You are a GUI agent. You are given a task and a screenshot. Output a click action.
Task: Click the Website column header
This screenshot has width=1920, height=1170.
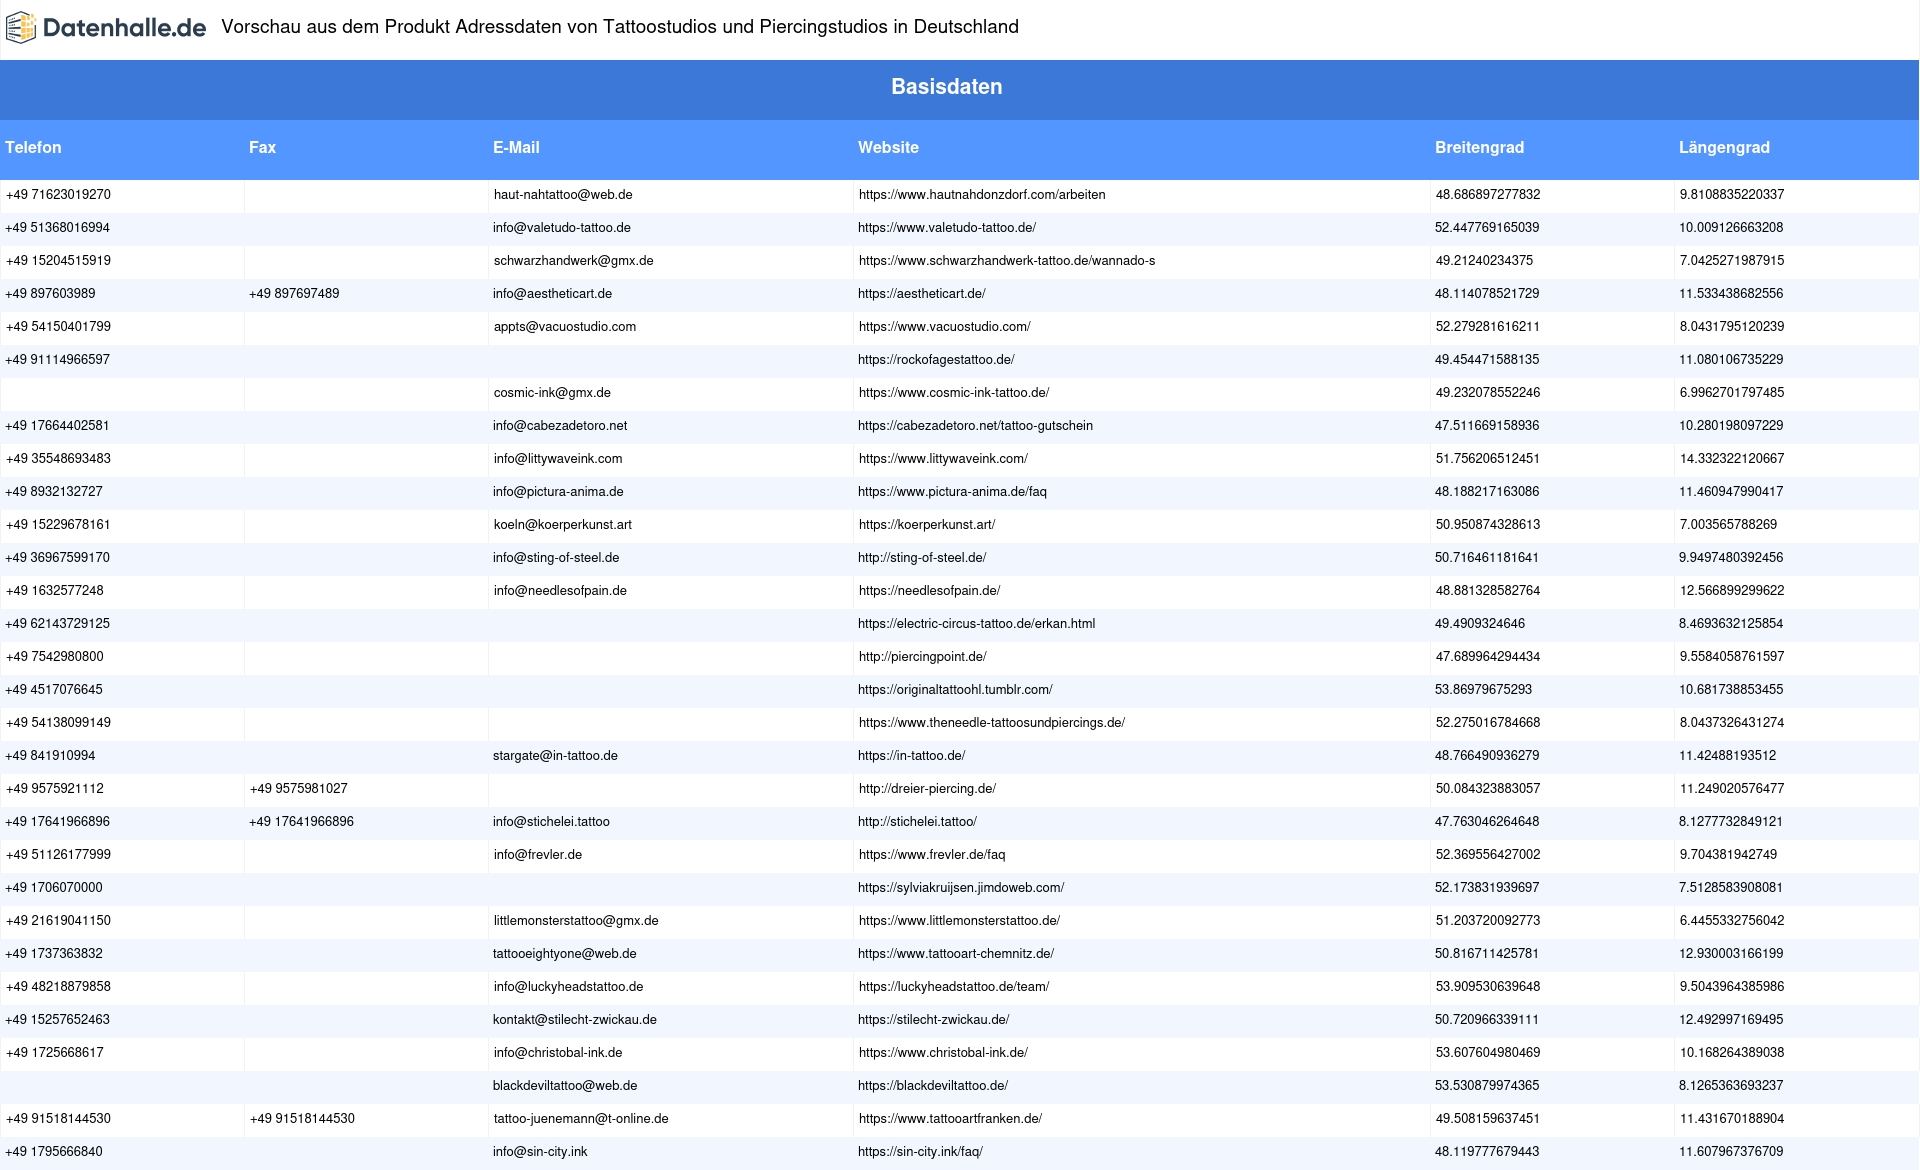(888, 147)
